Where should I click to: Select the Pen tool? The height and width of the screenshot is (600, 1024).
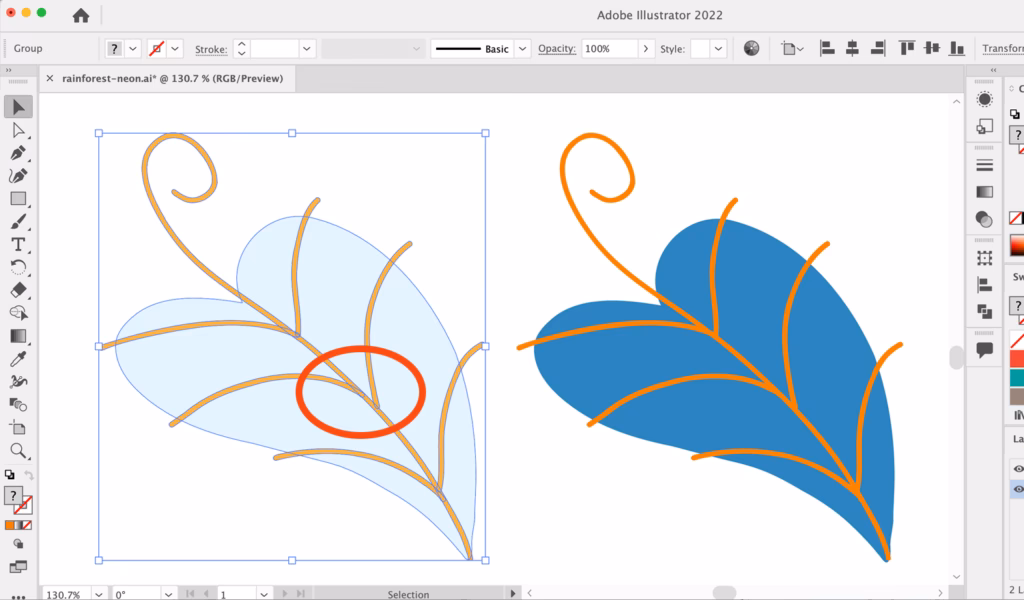pos(16,152)
